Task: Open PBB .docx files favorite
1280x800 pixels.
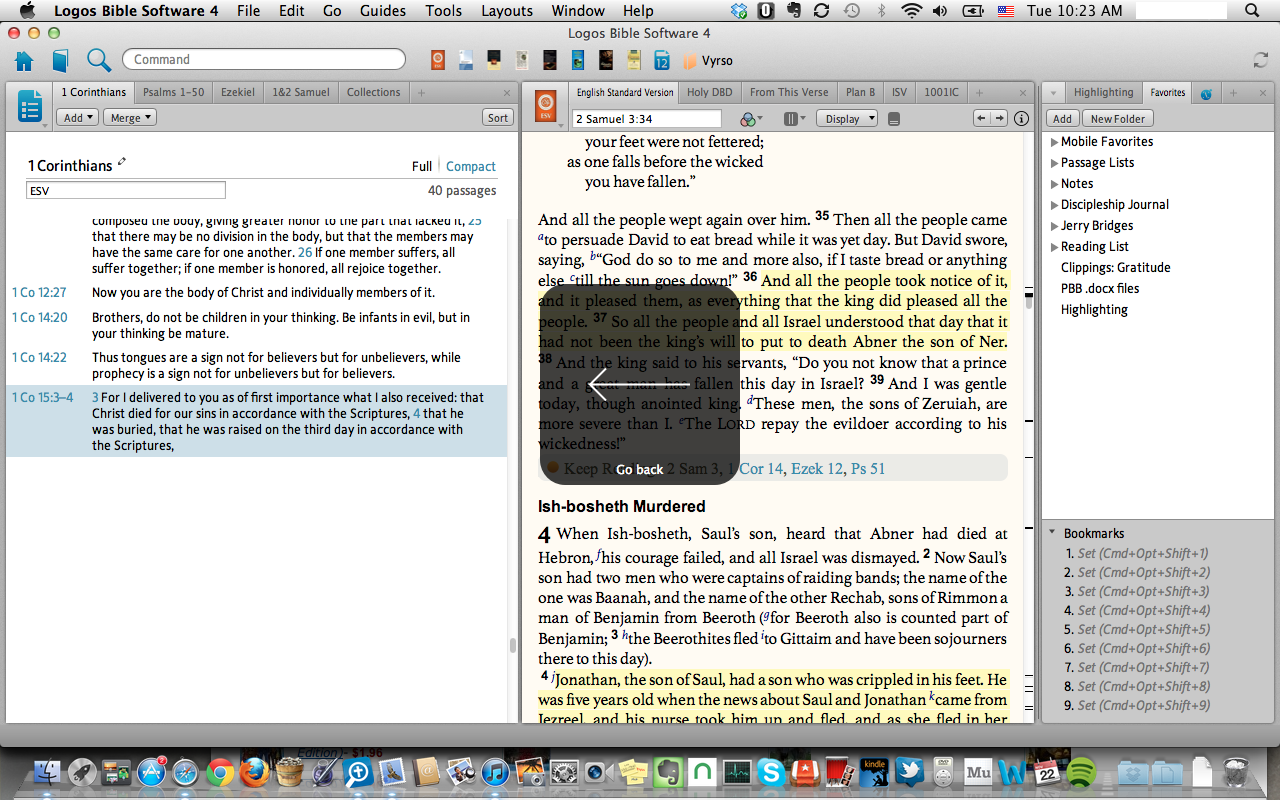Action: (x=1100, y=289)
